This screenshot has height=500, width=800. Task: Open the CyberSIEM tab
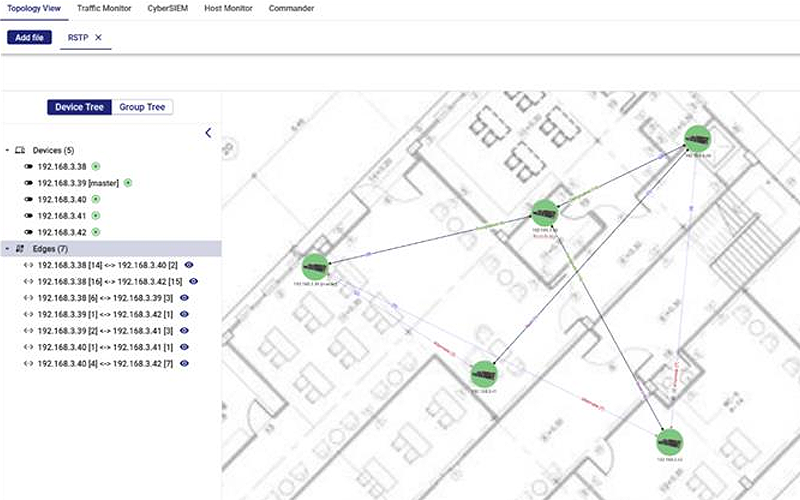click(167, 8)
